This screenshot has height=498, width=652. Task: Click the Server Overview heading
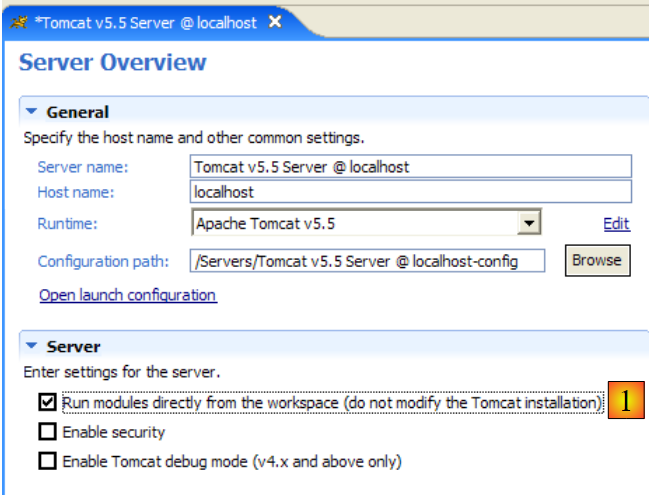[113, 62]
